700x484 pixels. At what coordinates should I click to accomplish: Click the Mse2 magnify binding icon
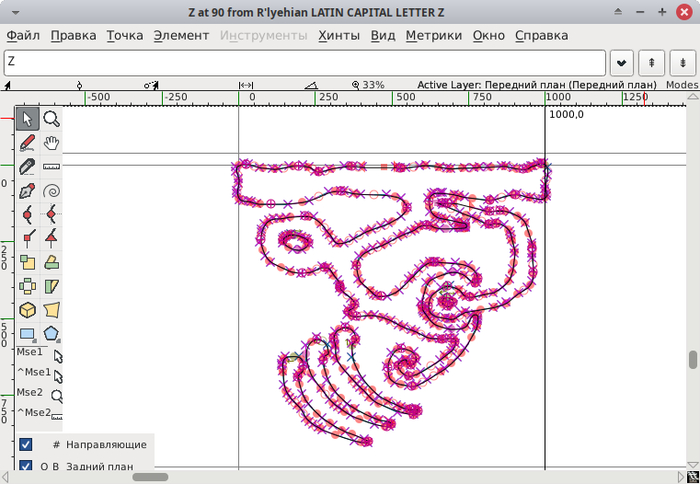pos(57,396)
